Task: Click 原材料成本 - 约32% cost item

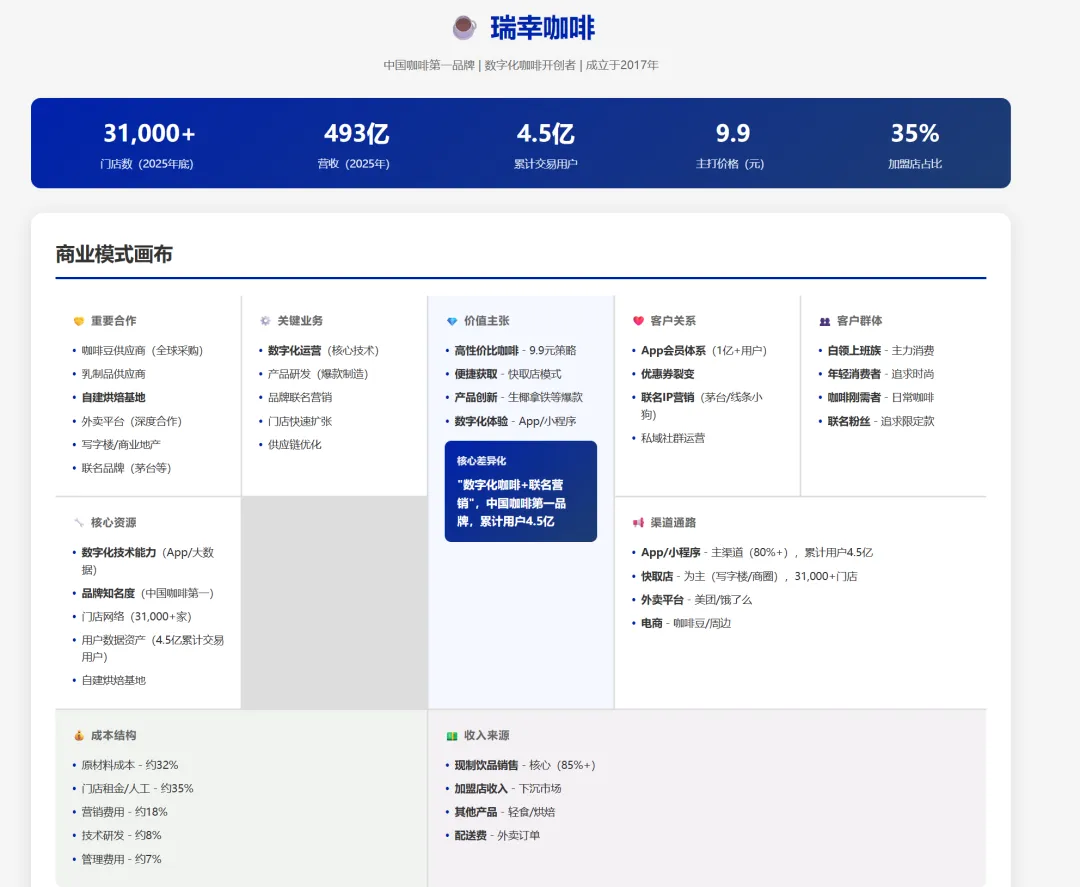Action: point(129,765)
